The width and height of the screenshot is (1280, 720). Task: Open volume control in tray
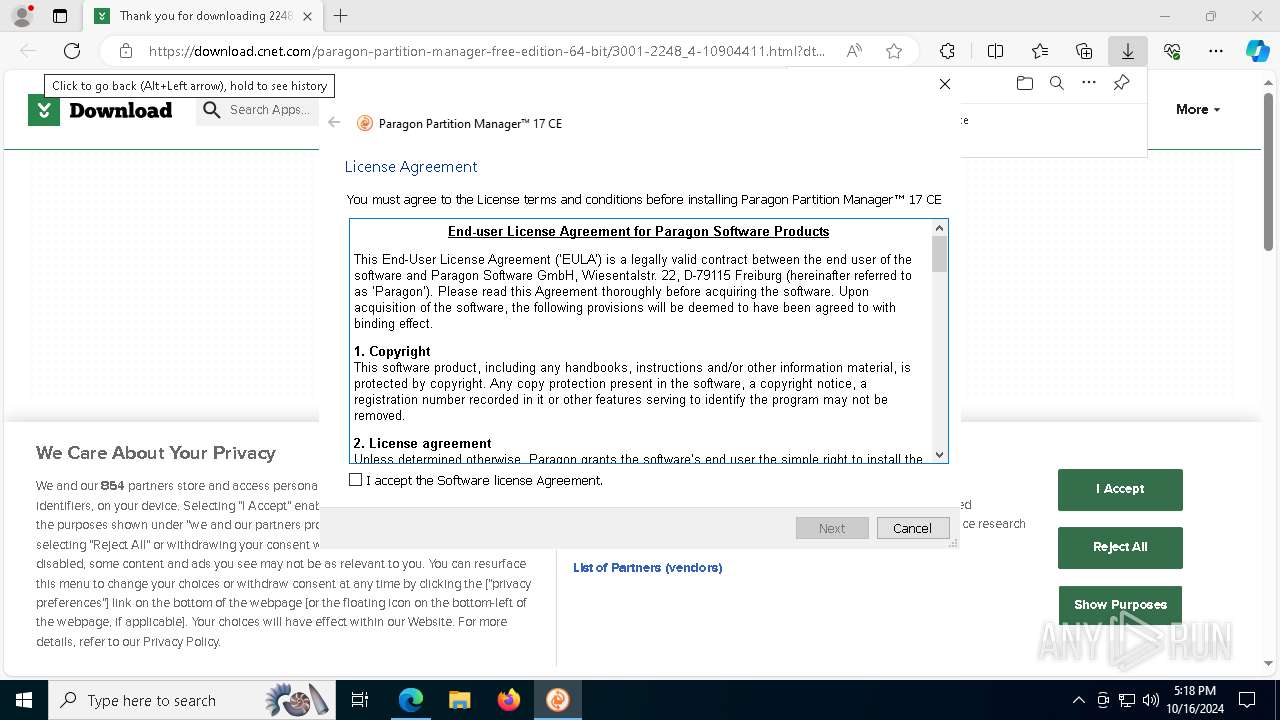(x=1151, y=700)
